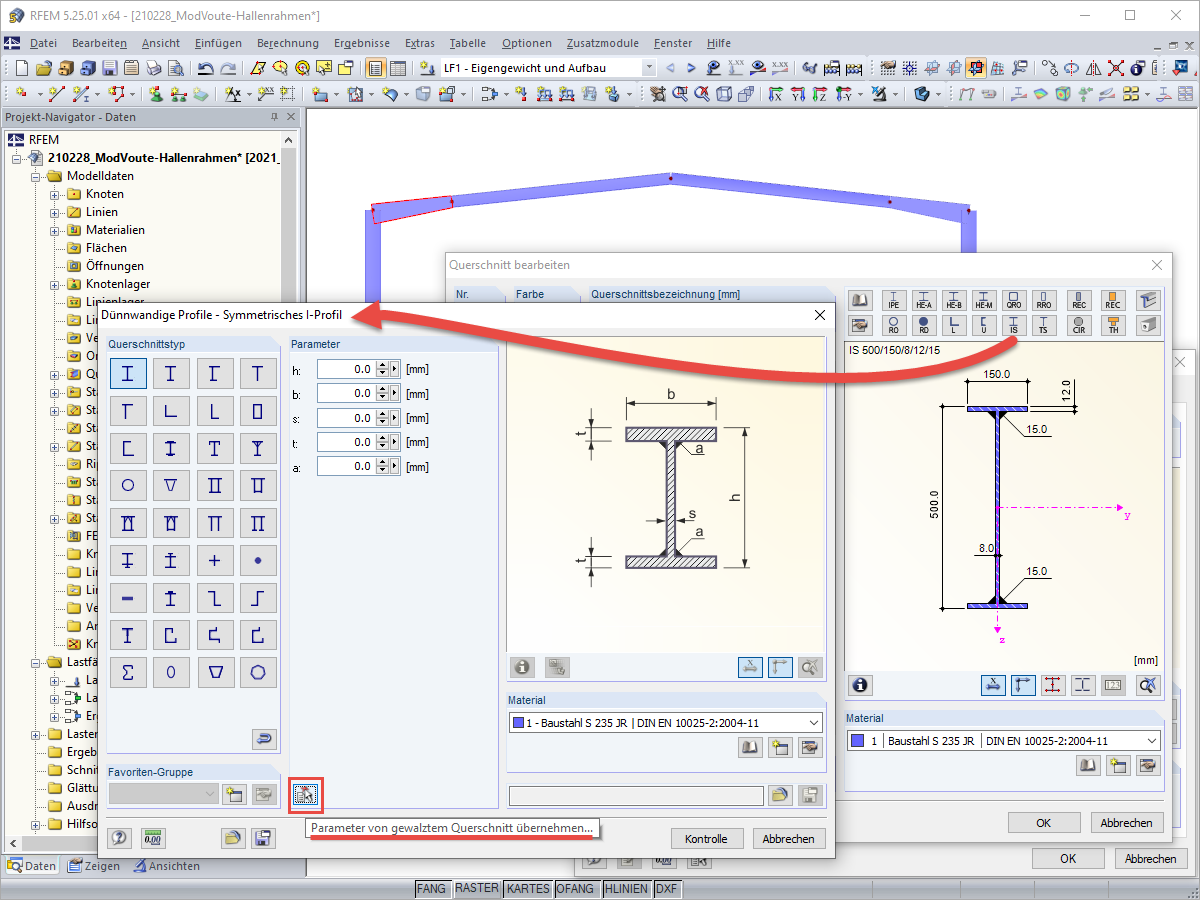Click the comment text field beside the folder icon
This screenshot has height=900, width=1200.
(636, 795)
